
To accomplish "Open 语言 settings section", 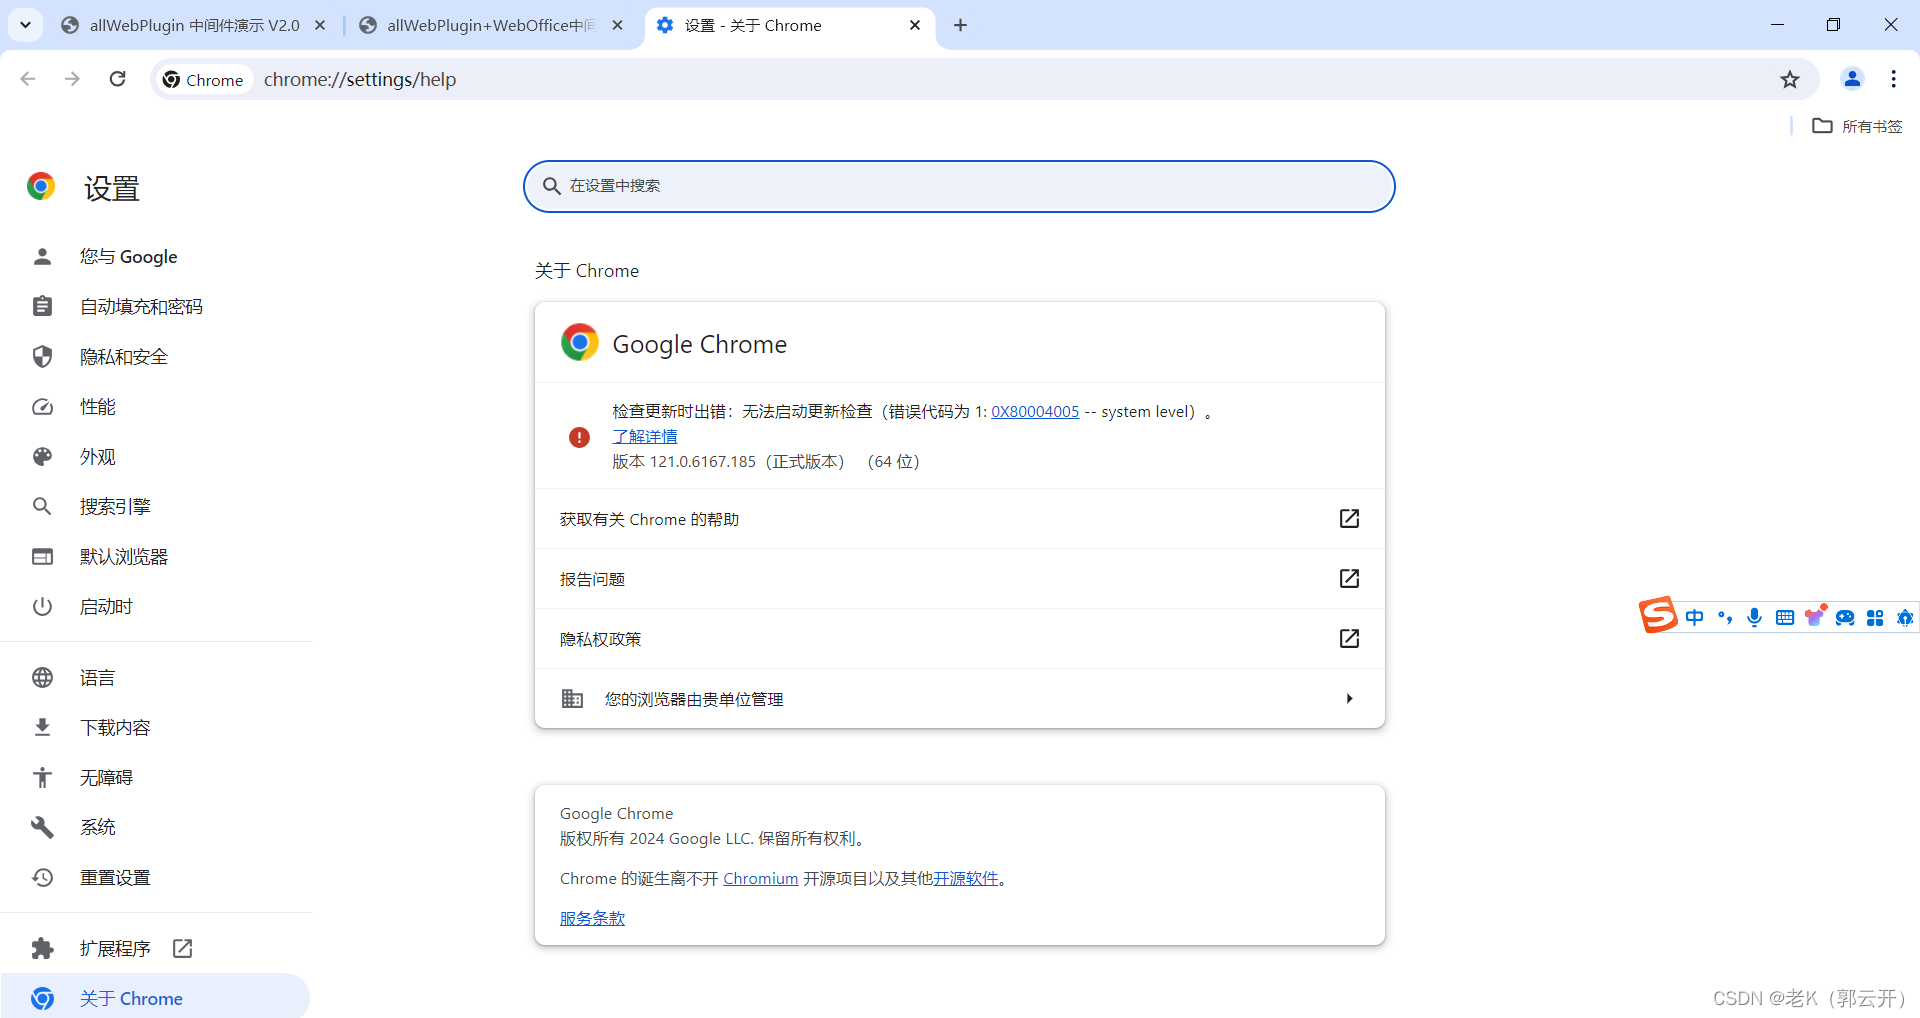I will [157, 678].
